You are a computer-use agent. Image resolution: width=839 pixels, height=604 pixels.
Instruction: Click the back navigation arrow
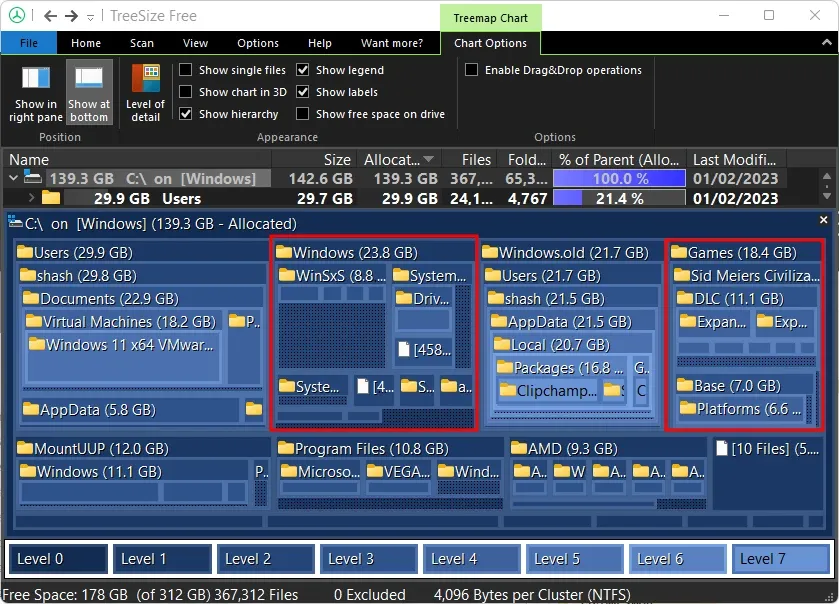pos(50,15)
